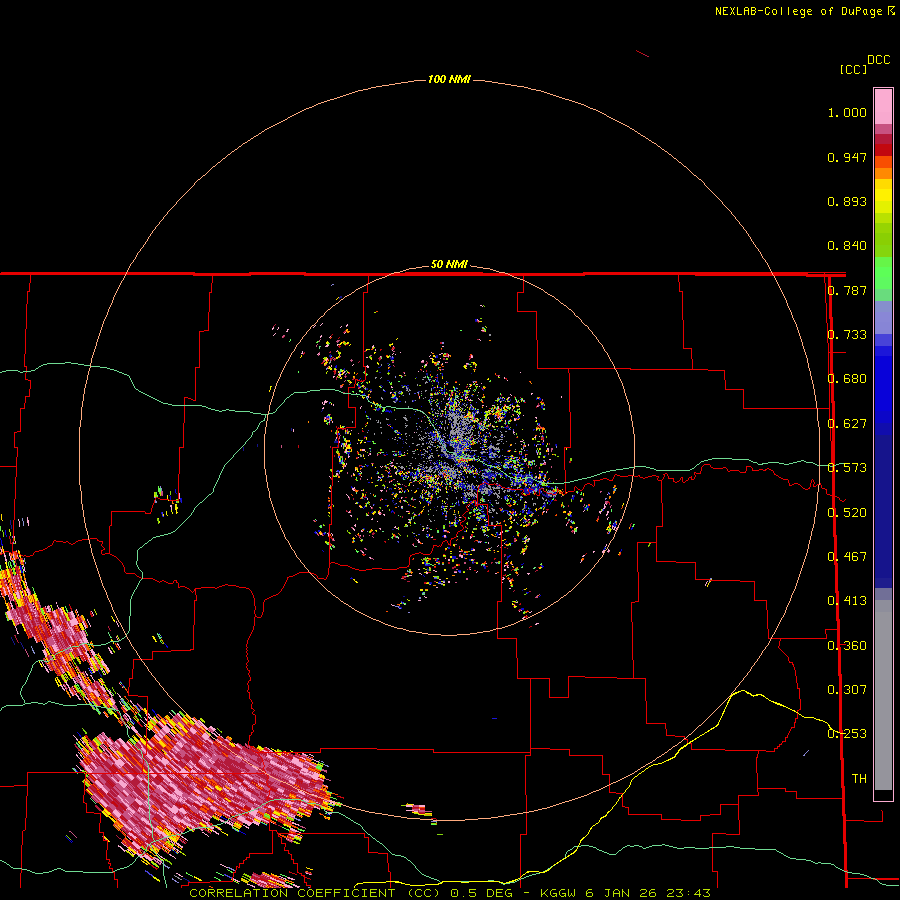Viewport: 900px width, 900px height.
Task: Select the 0.893 scale value
Action: point(847,201)
